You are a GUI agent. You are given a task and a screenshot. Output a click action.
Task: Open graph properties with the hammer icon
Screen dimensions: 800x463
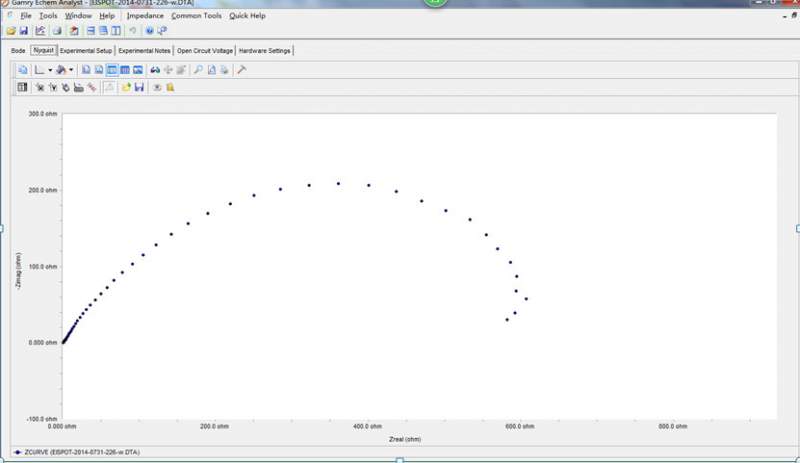pyautogui.click(x=242, y=70)
